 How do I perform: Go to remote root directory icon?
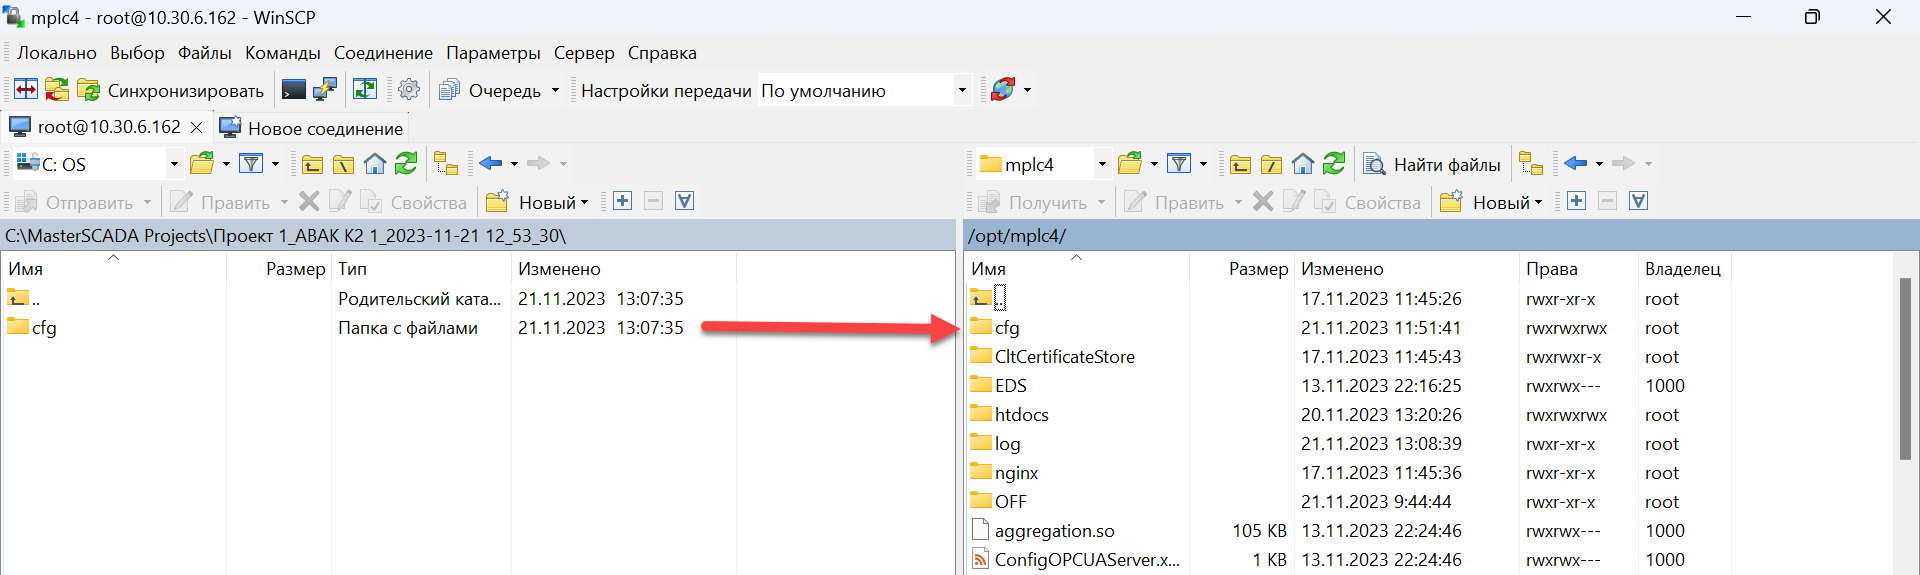tap(1272, 164)
